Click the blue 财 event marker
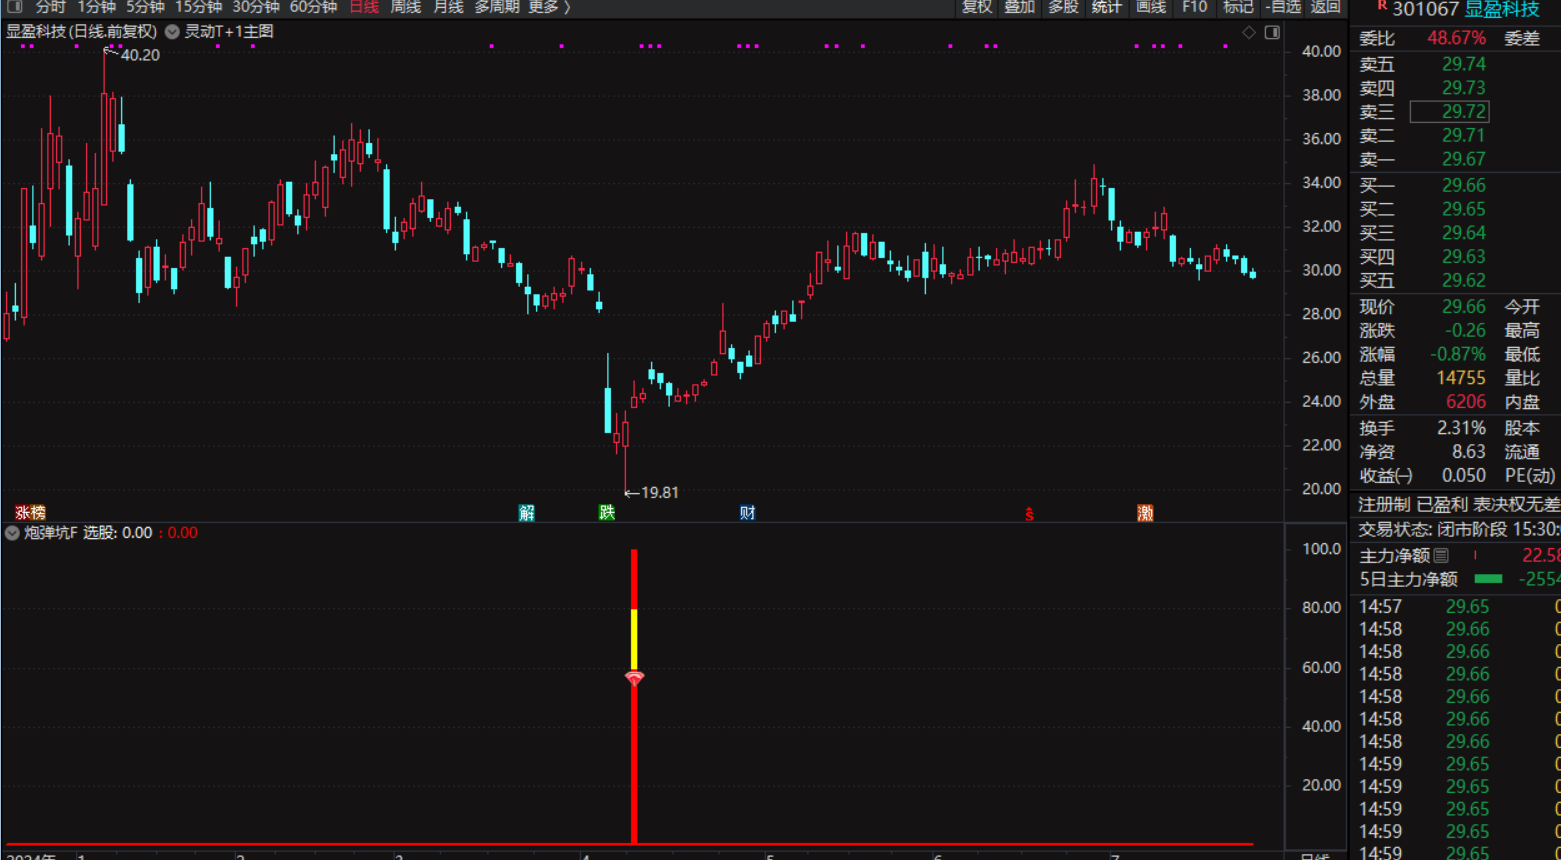This screenshot has width=1561, height=860. coord(747,513)
